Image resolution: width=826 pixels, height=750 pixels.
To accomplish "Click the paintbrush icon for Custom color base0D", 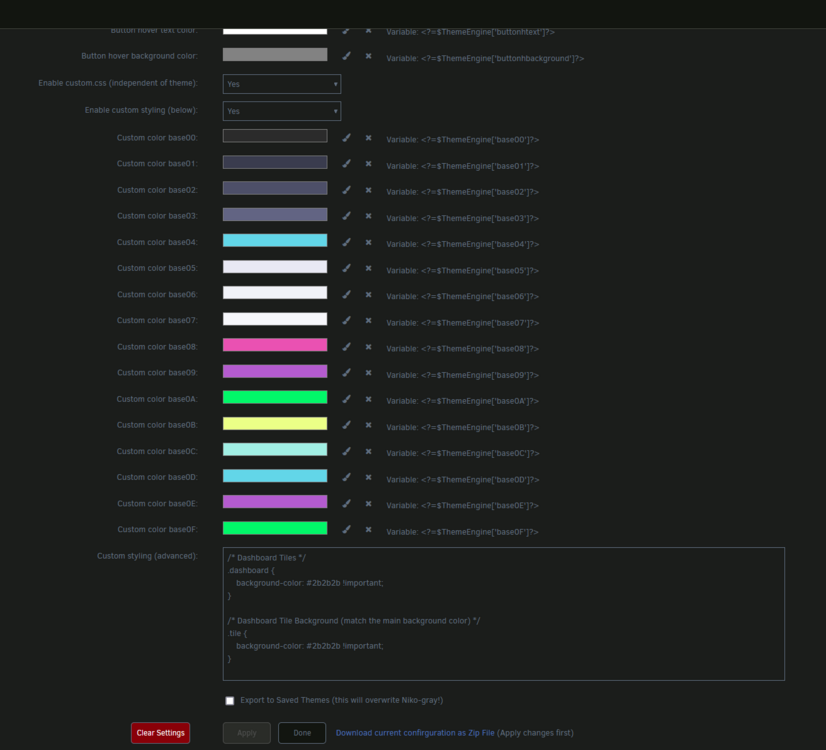I will (x=346, y=477).
